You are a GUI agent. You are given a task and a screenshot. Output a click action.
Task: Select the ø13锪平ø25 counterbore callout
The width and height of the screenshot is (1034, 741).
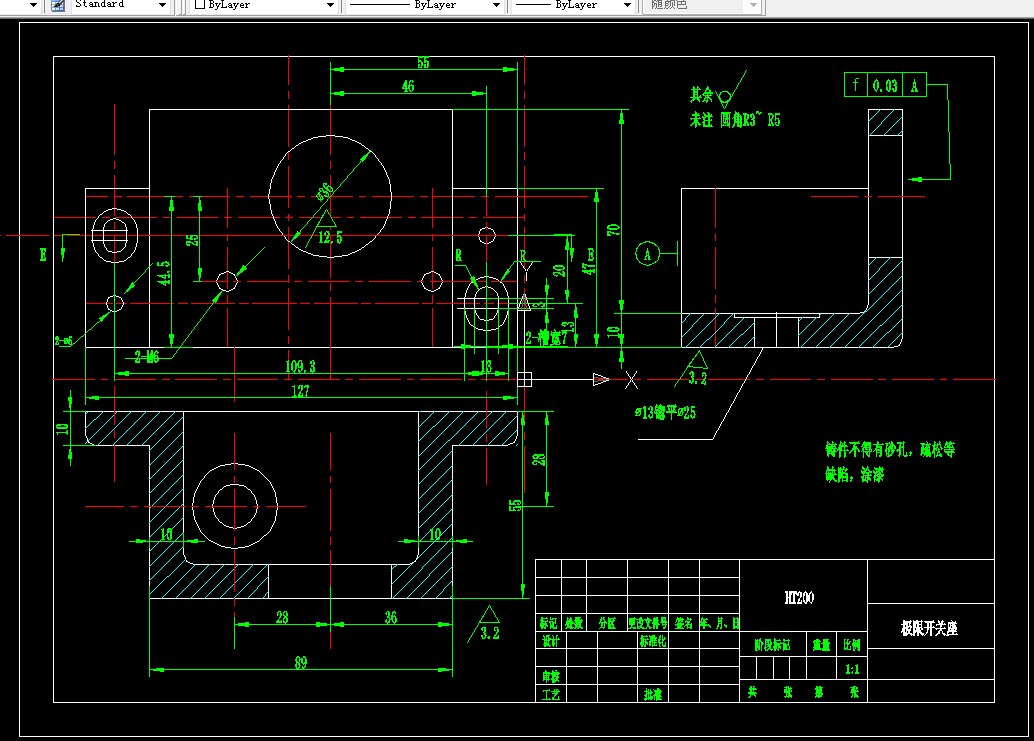coord(665,413)
